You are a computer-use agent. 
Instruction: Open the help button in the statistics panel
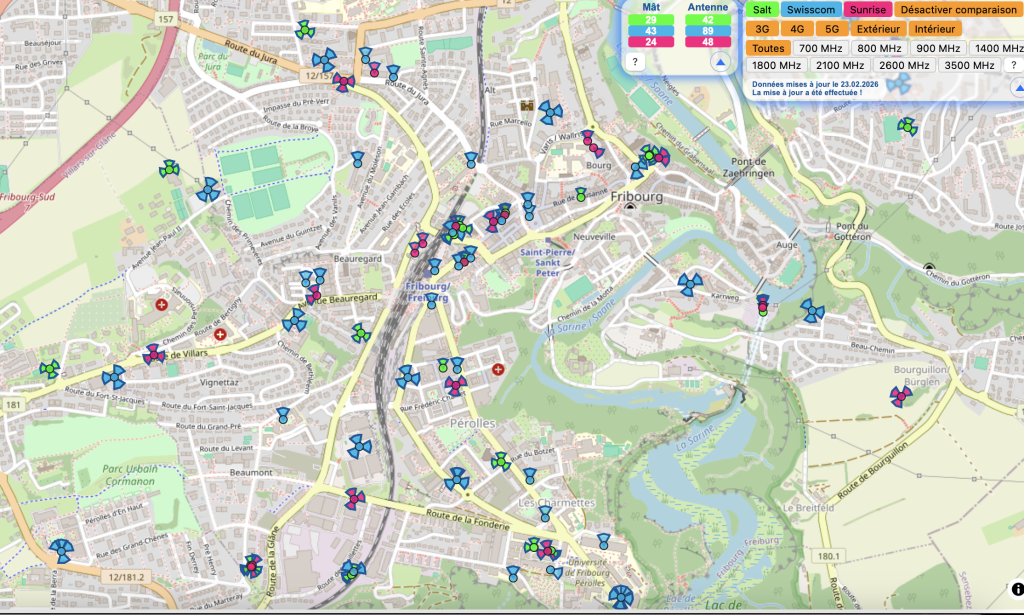pyautogui.click(x=634, y=62)
